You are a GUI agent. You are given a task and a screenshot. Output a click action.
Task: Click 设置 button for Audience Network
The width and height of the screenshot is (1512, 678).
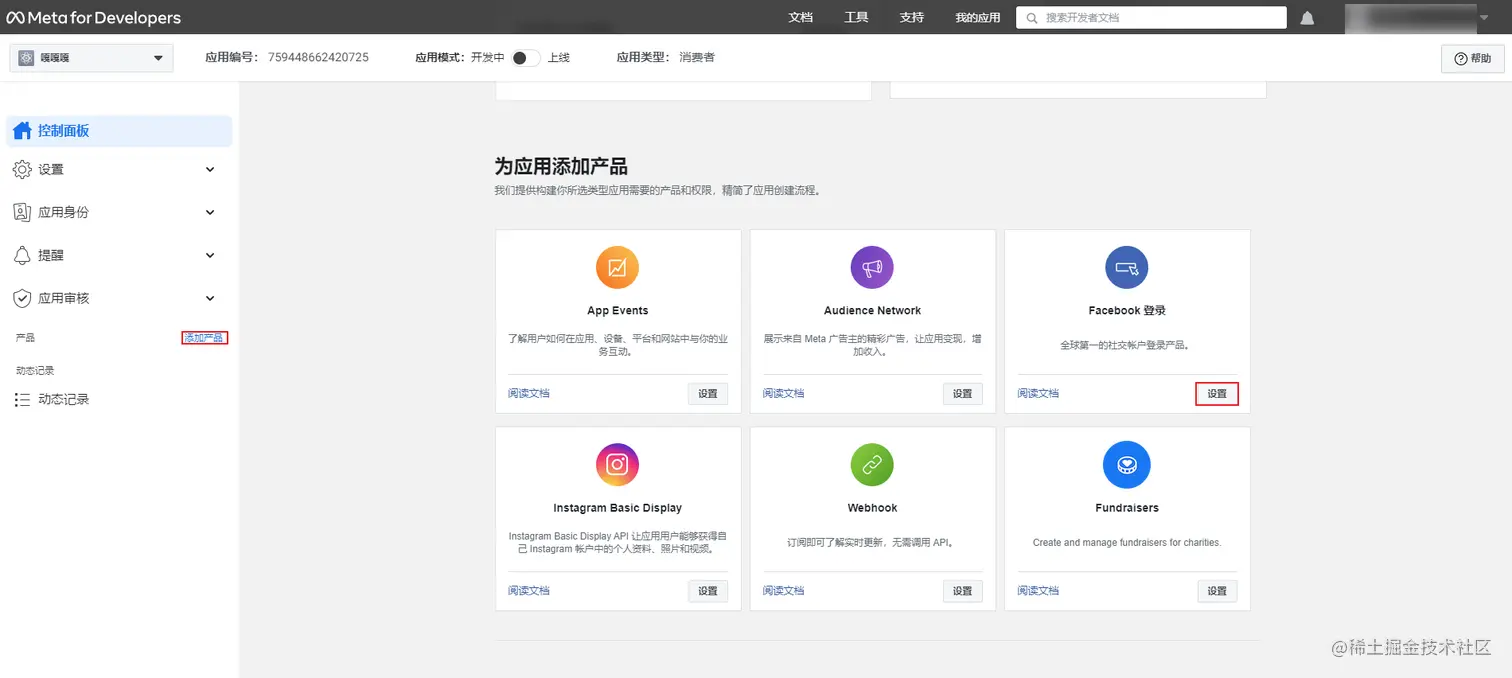[963, 394]
